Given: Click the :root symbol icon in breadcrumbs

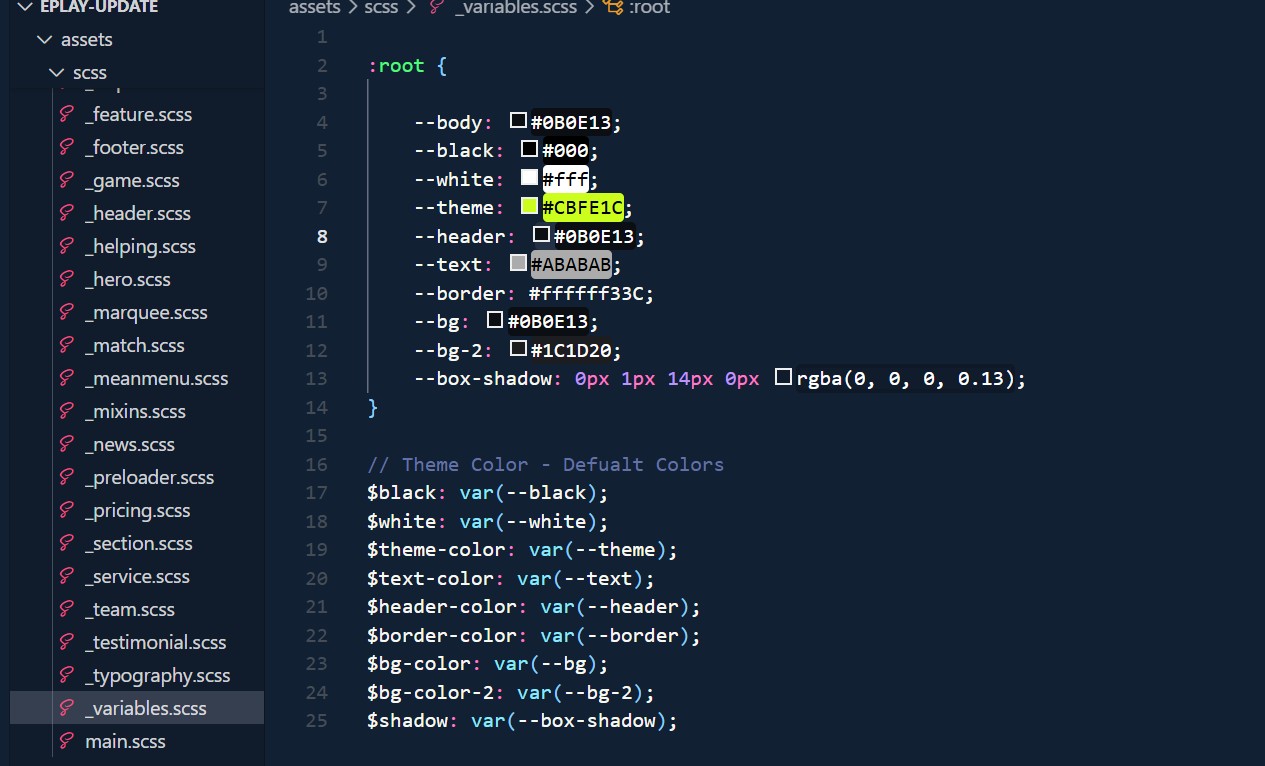Looking at the screenshot, I should pyautogui.click(x=614, y=8).
